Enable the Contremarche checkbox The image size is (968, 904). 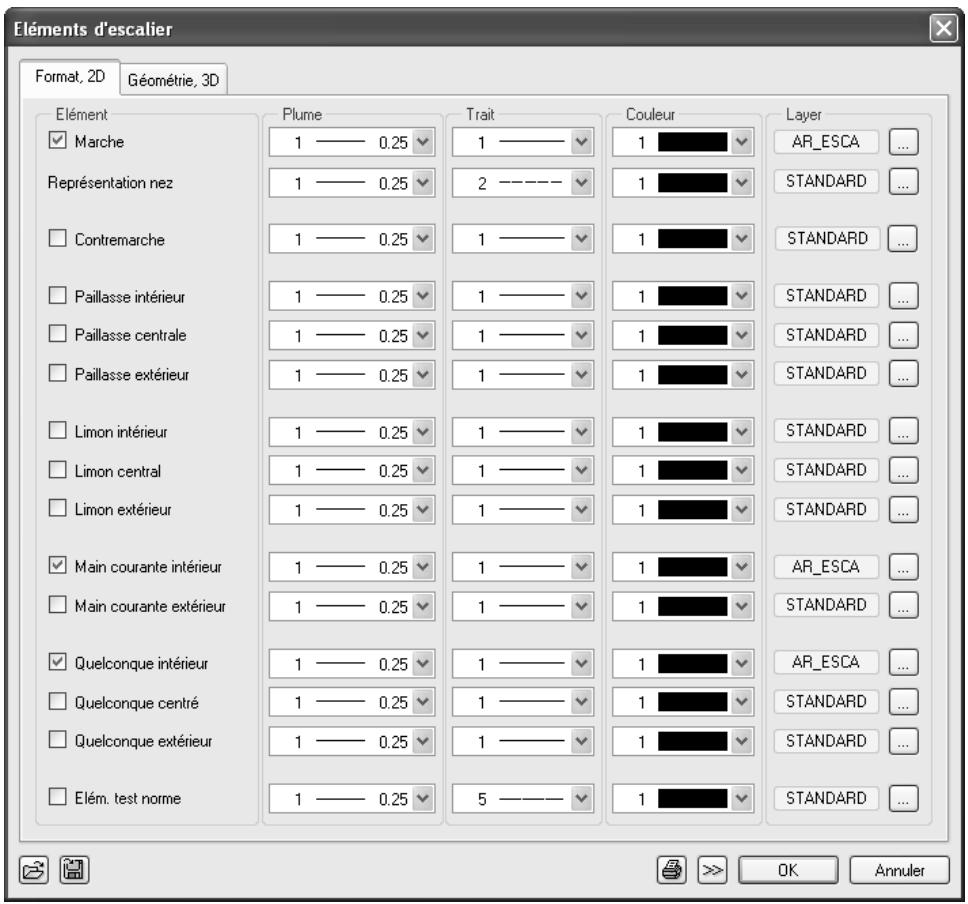click(x=57, y=238)
